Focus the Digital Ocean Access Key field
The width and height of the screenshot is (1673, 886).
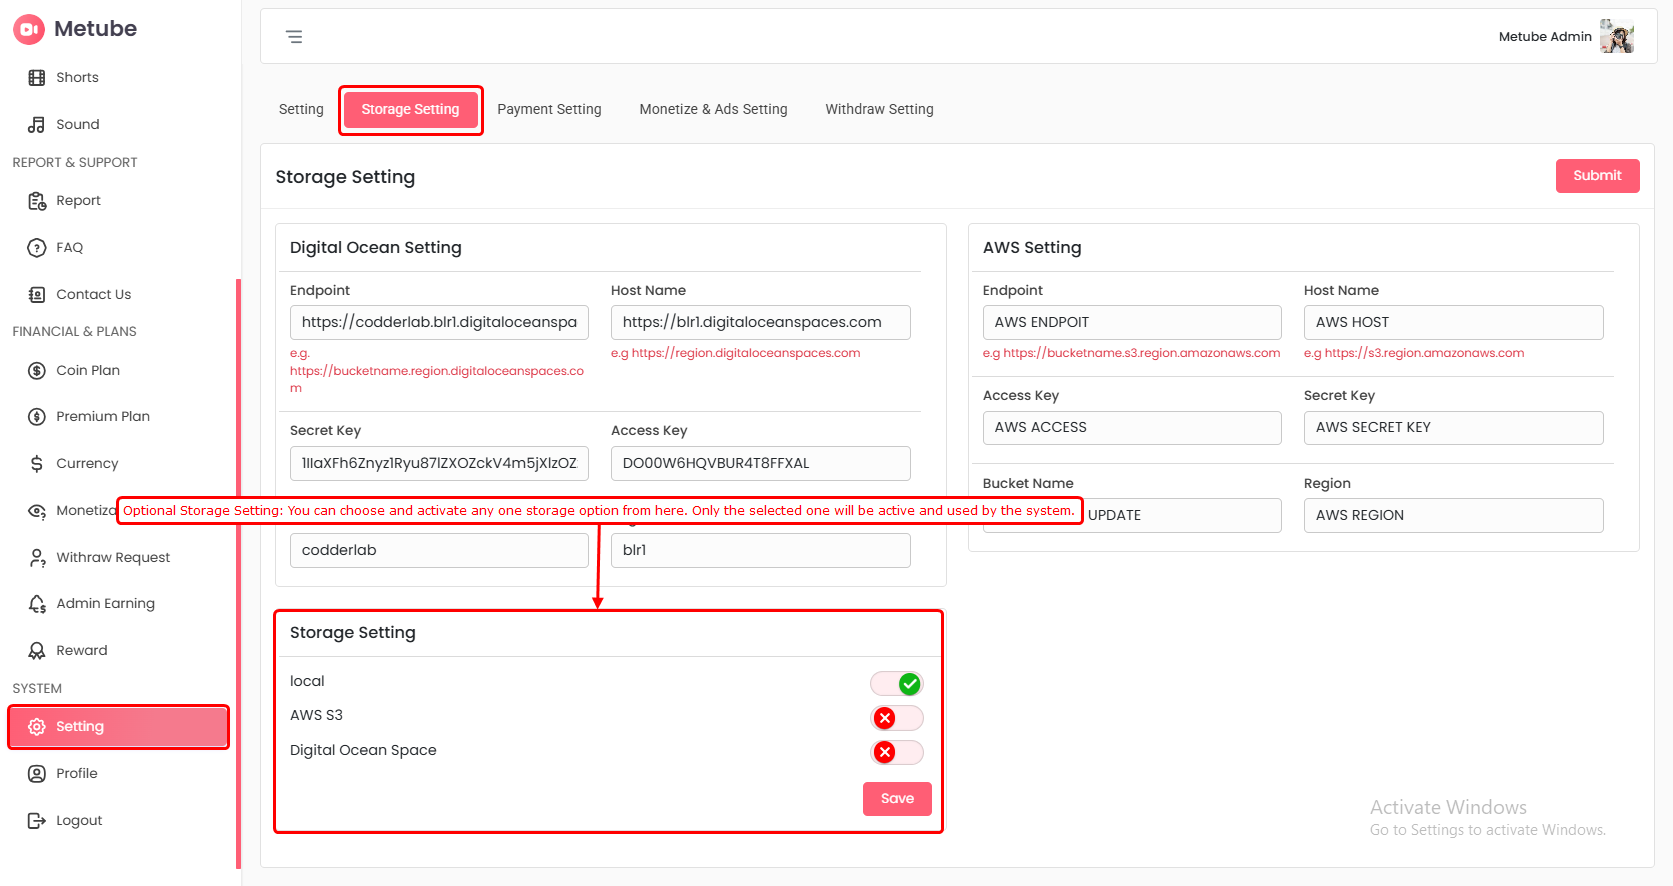(760, 463)
